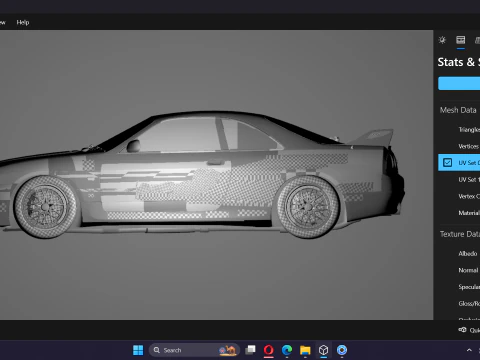Open the Environment & Lighting sun icon tab
This screenshot has height=360, width=480.
442,40
